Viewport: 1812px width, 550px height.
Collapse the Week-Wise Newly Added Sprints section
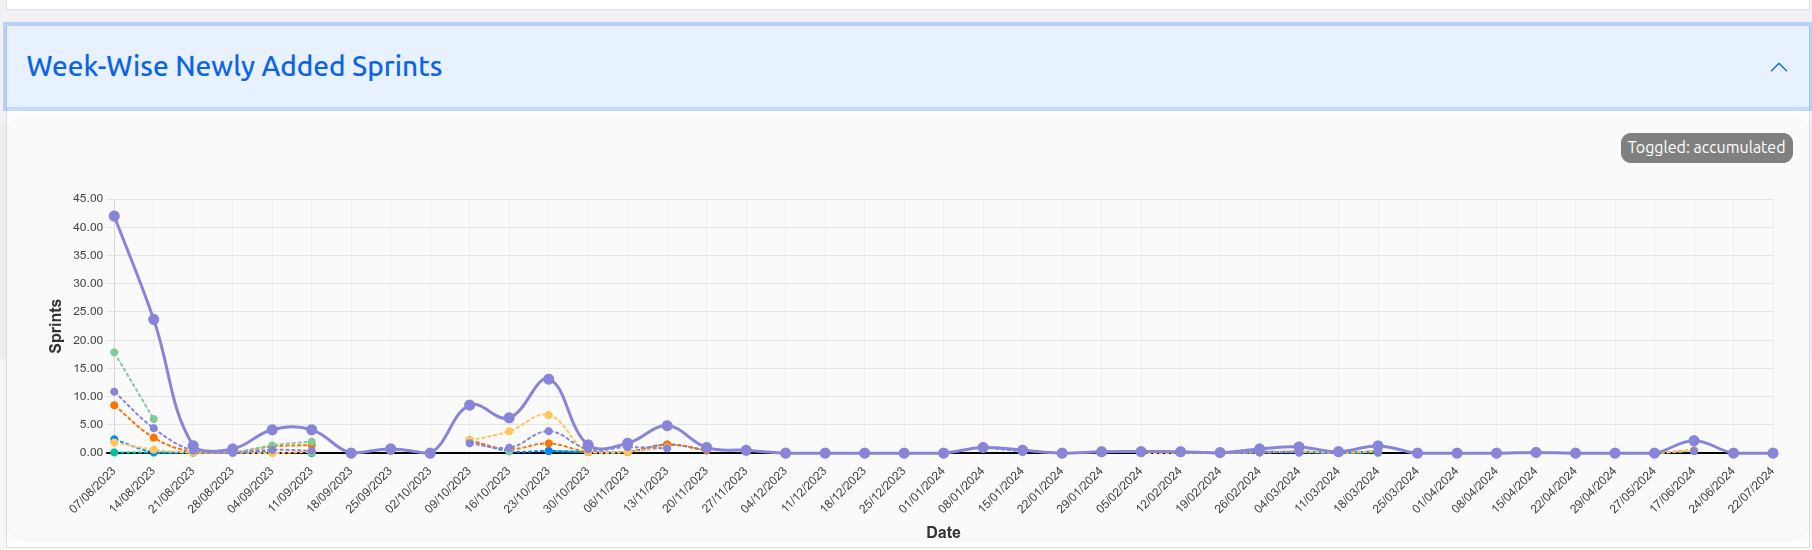pos(1778,67)
